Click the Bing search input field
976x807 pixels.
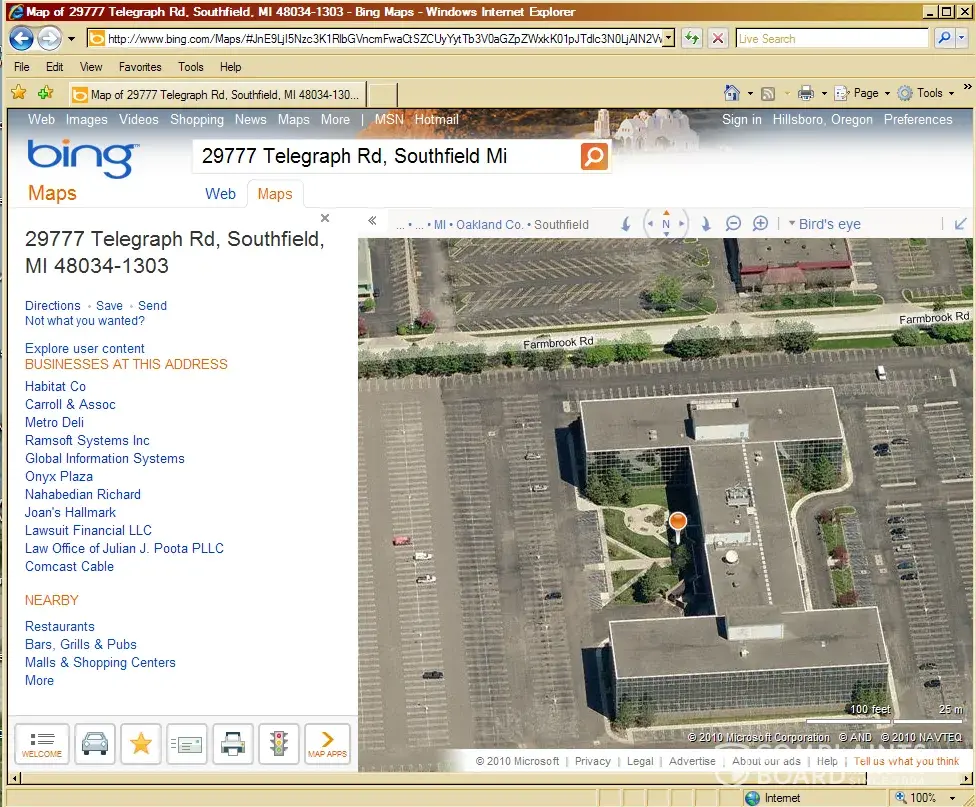(x=385, y=157)
